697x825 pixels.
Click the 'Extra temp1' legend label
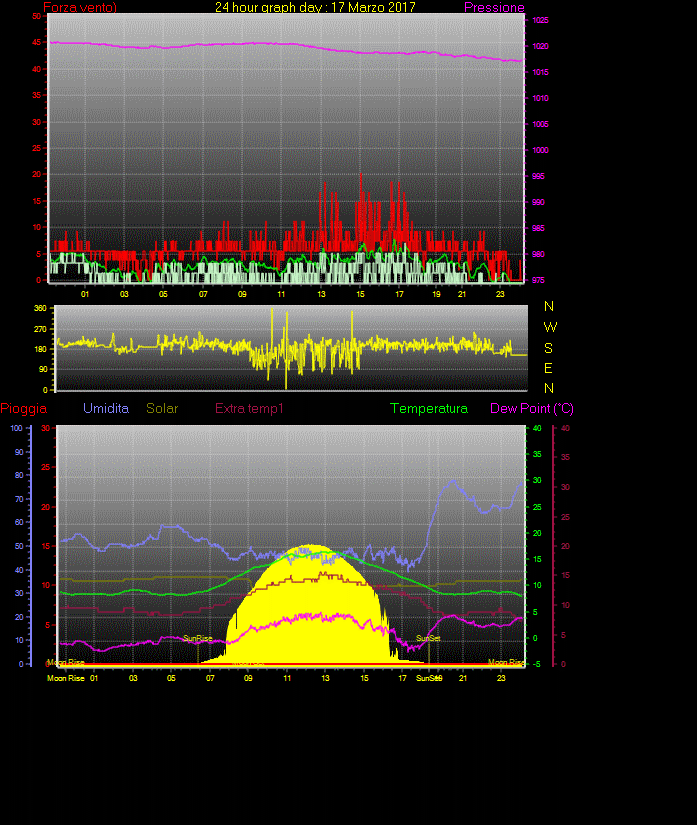[x=249, y=409]
